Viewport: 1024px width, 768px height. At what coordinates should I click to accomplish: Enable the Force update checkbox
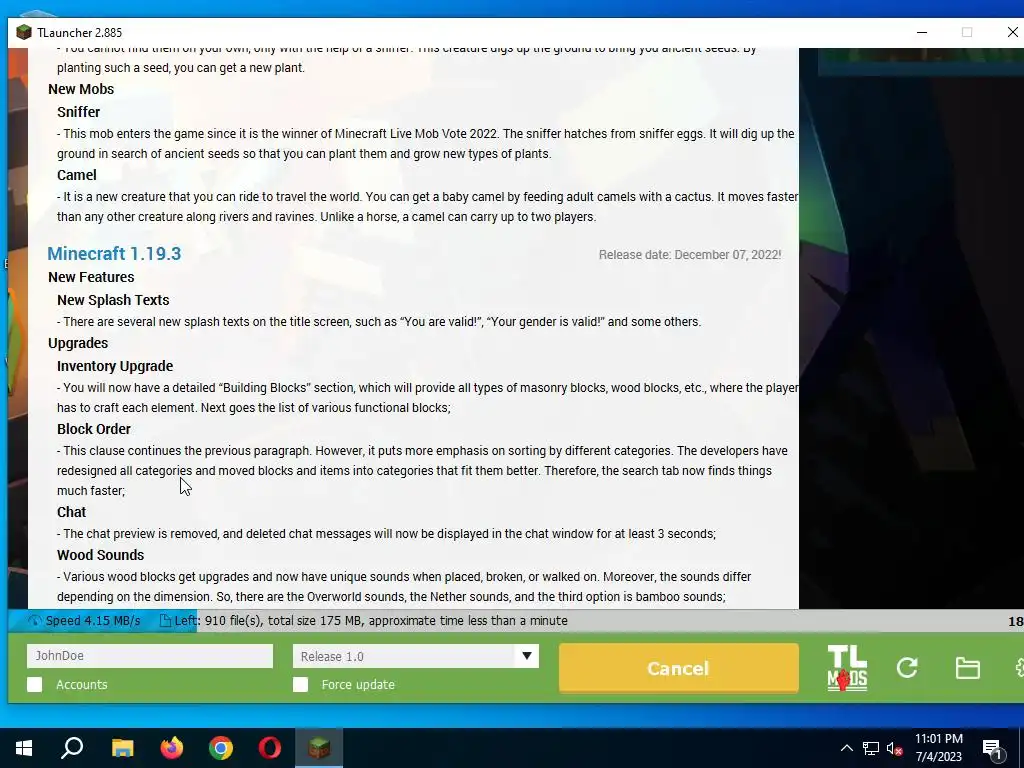[x=300, y=684]
